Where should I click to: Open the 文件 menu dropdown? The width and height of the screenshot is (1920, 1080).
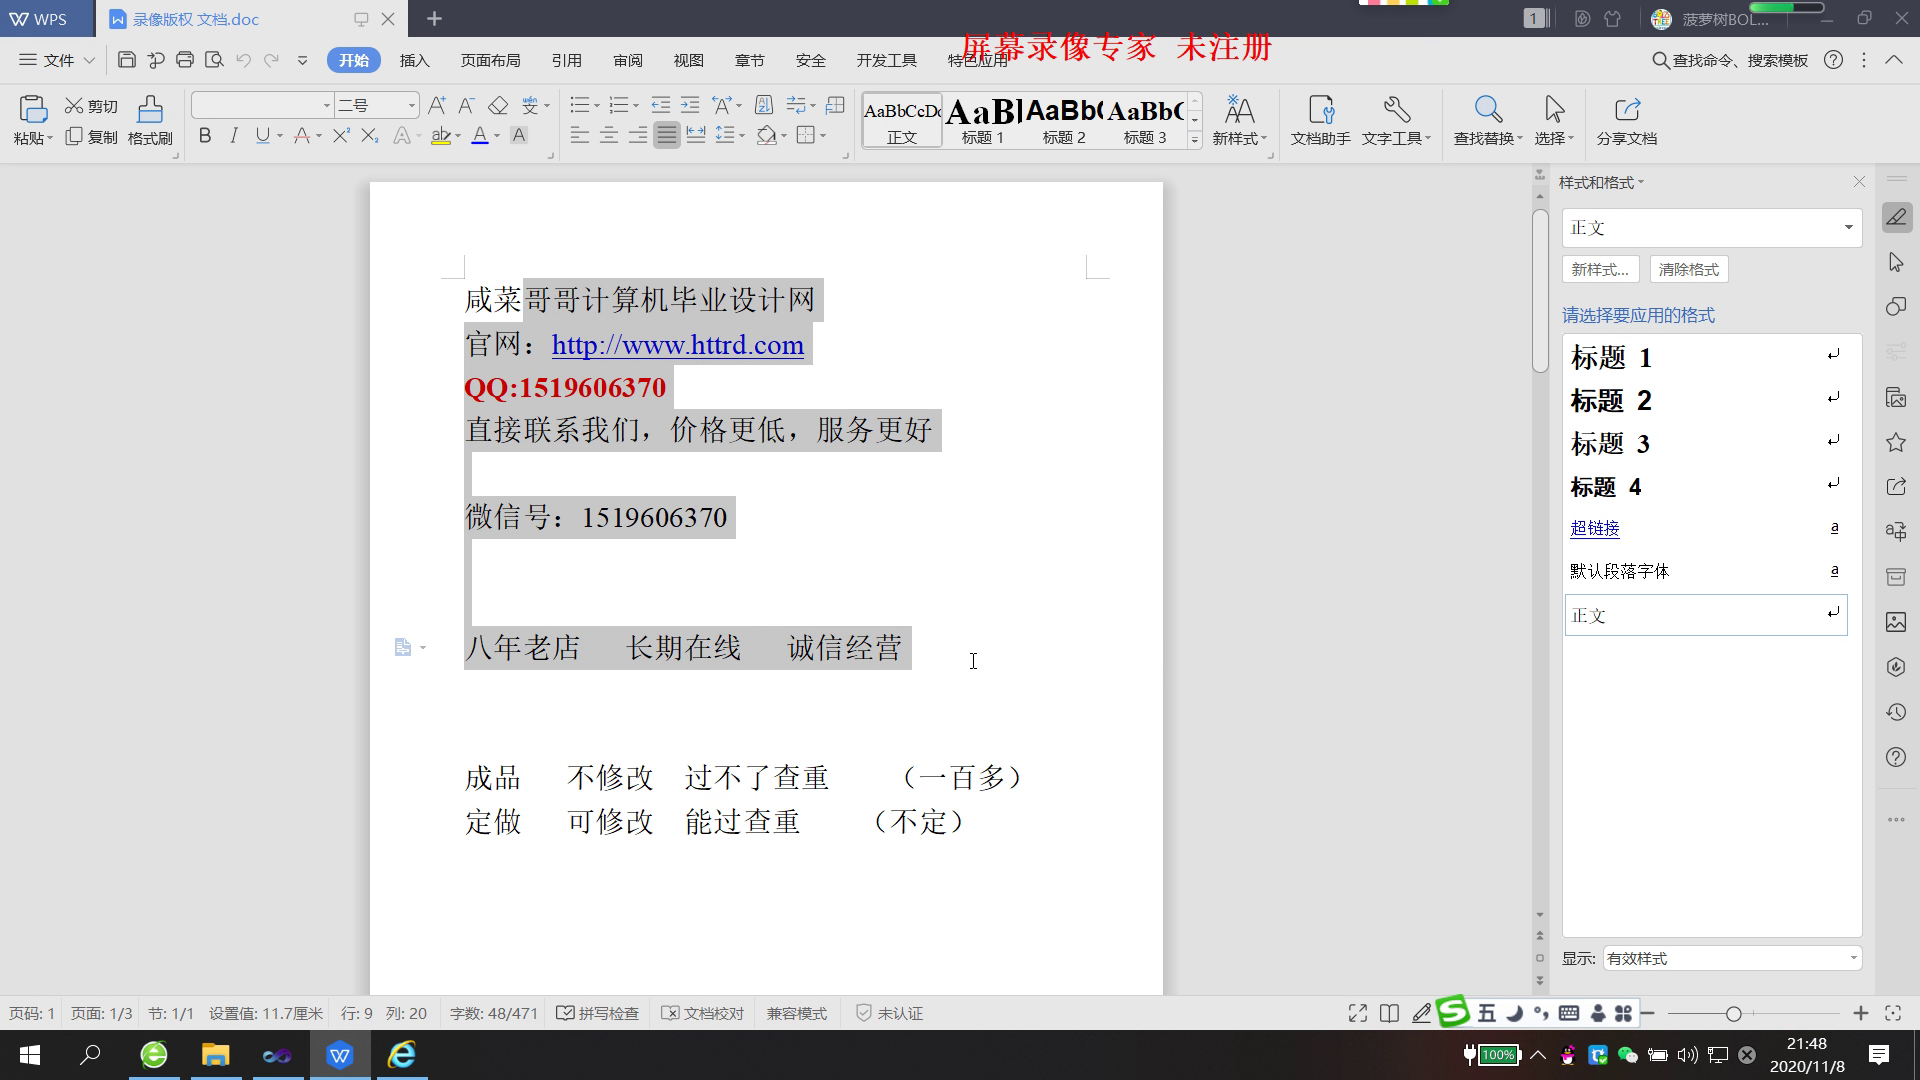point(57,60)
